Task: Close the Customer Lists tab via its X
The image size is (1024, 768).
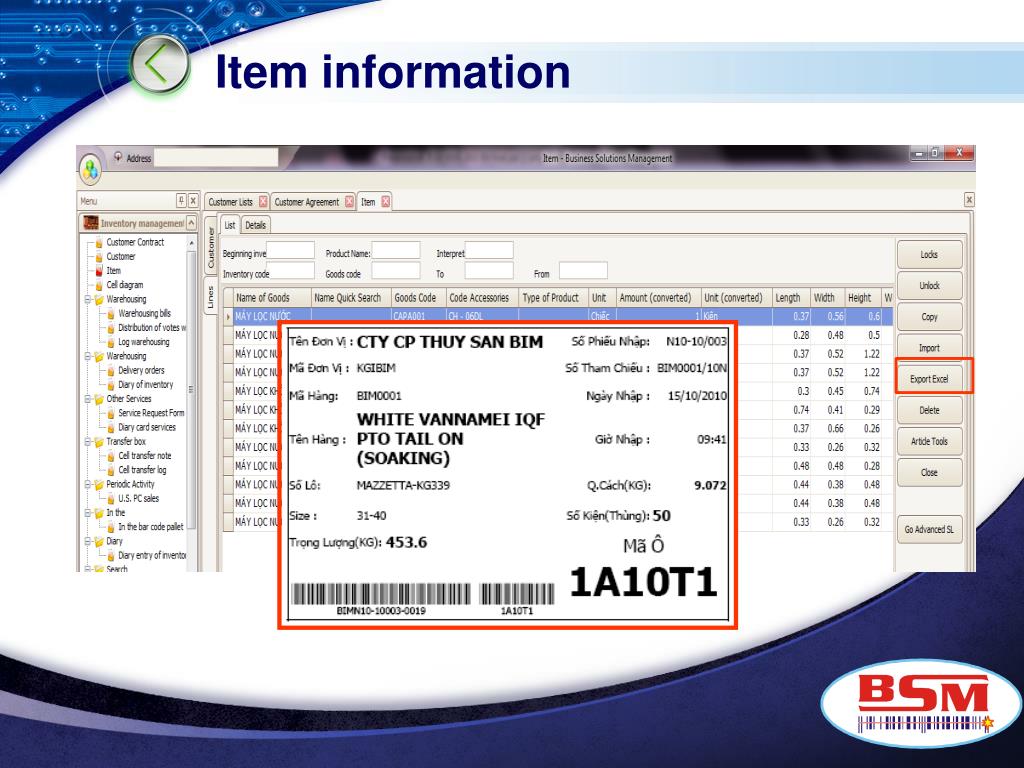Action: click(x=263, y=202)
